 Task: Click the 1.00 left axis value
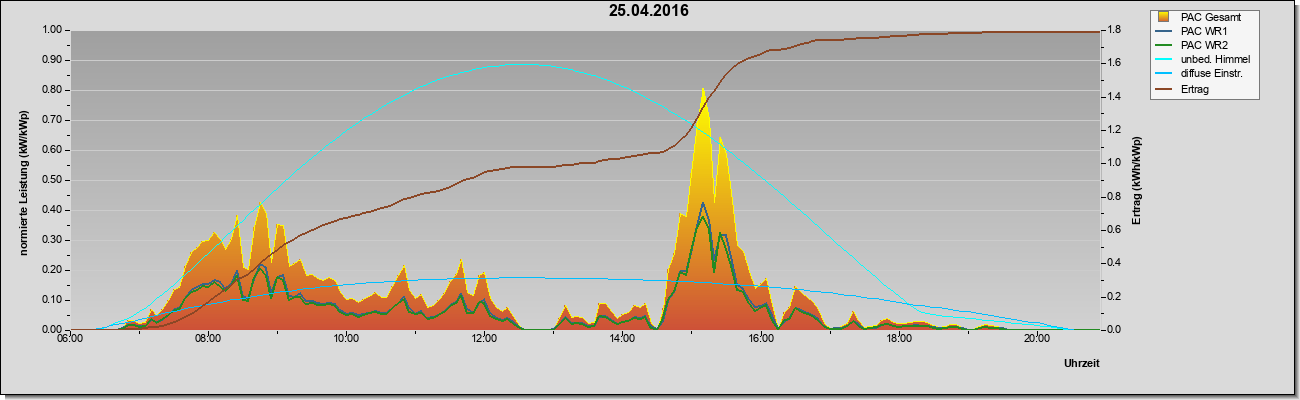[54, 30]
